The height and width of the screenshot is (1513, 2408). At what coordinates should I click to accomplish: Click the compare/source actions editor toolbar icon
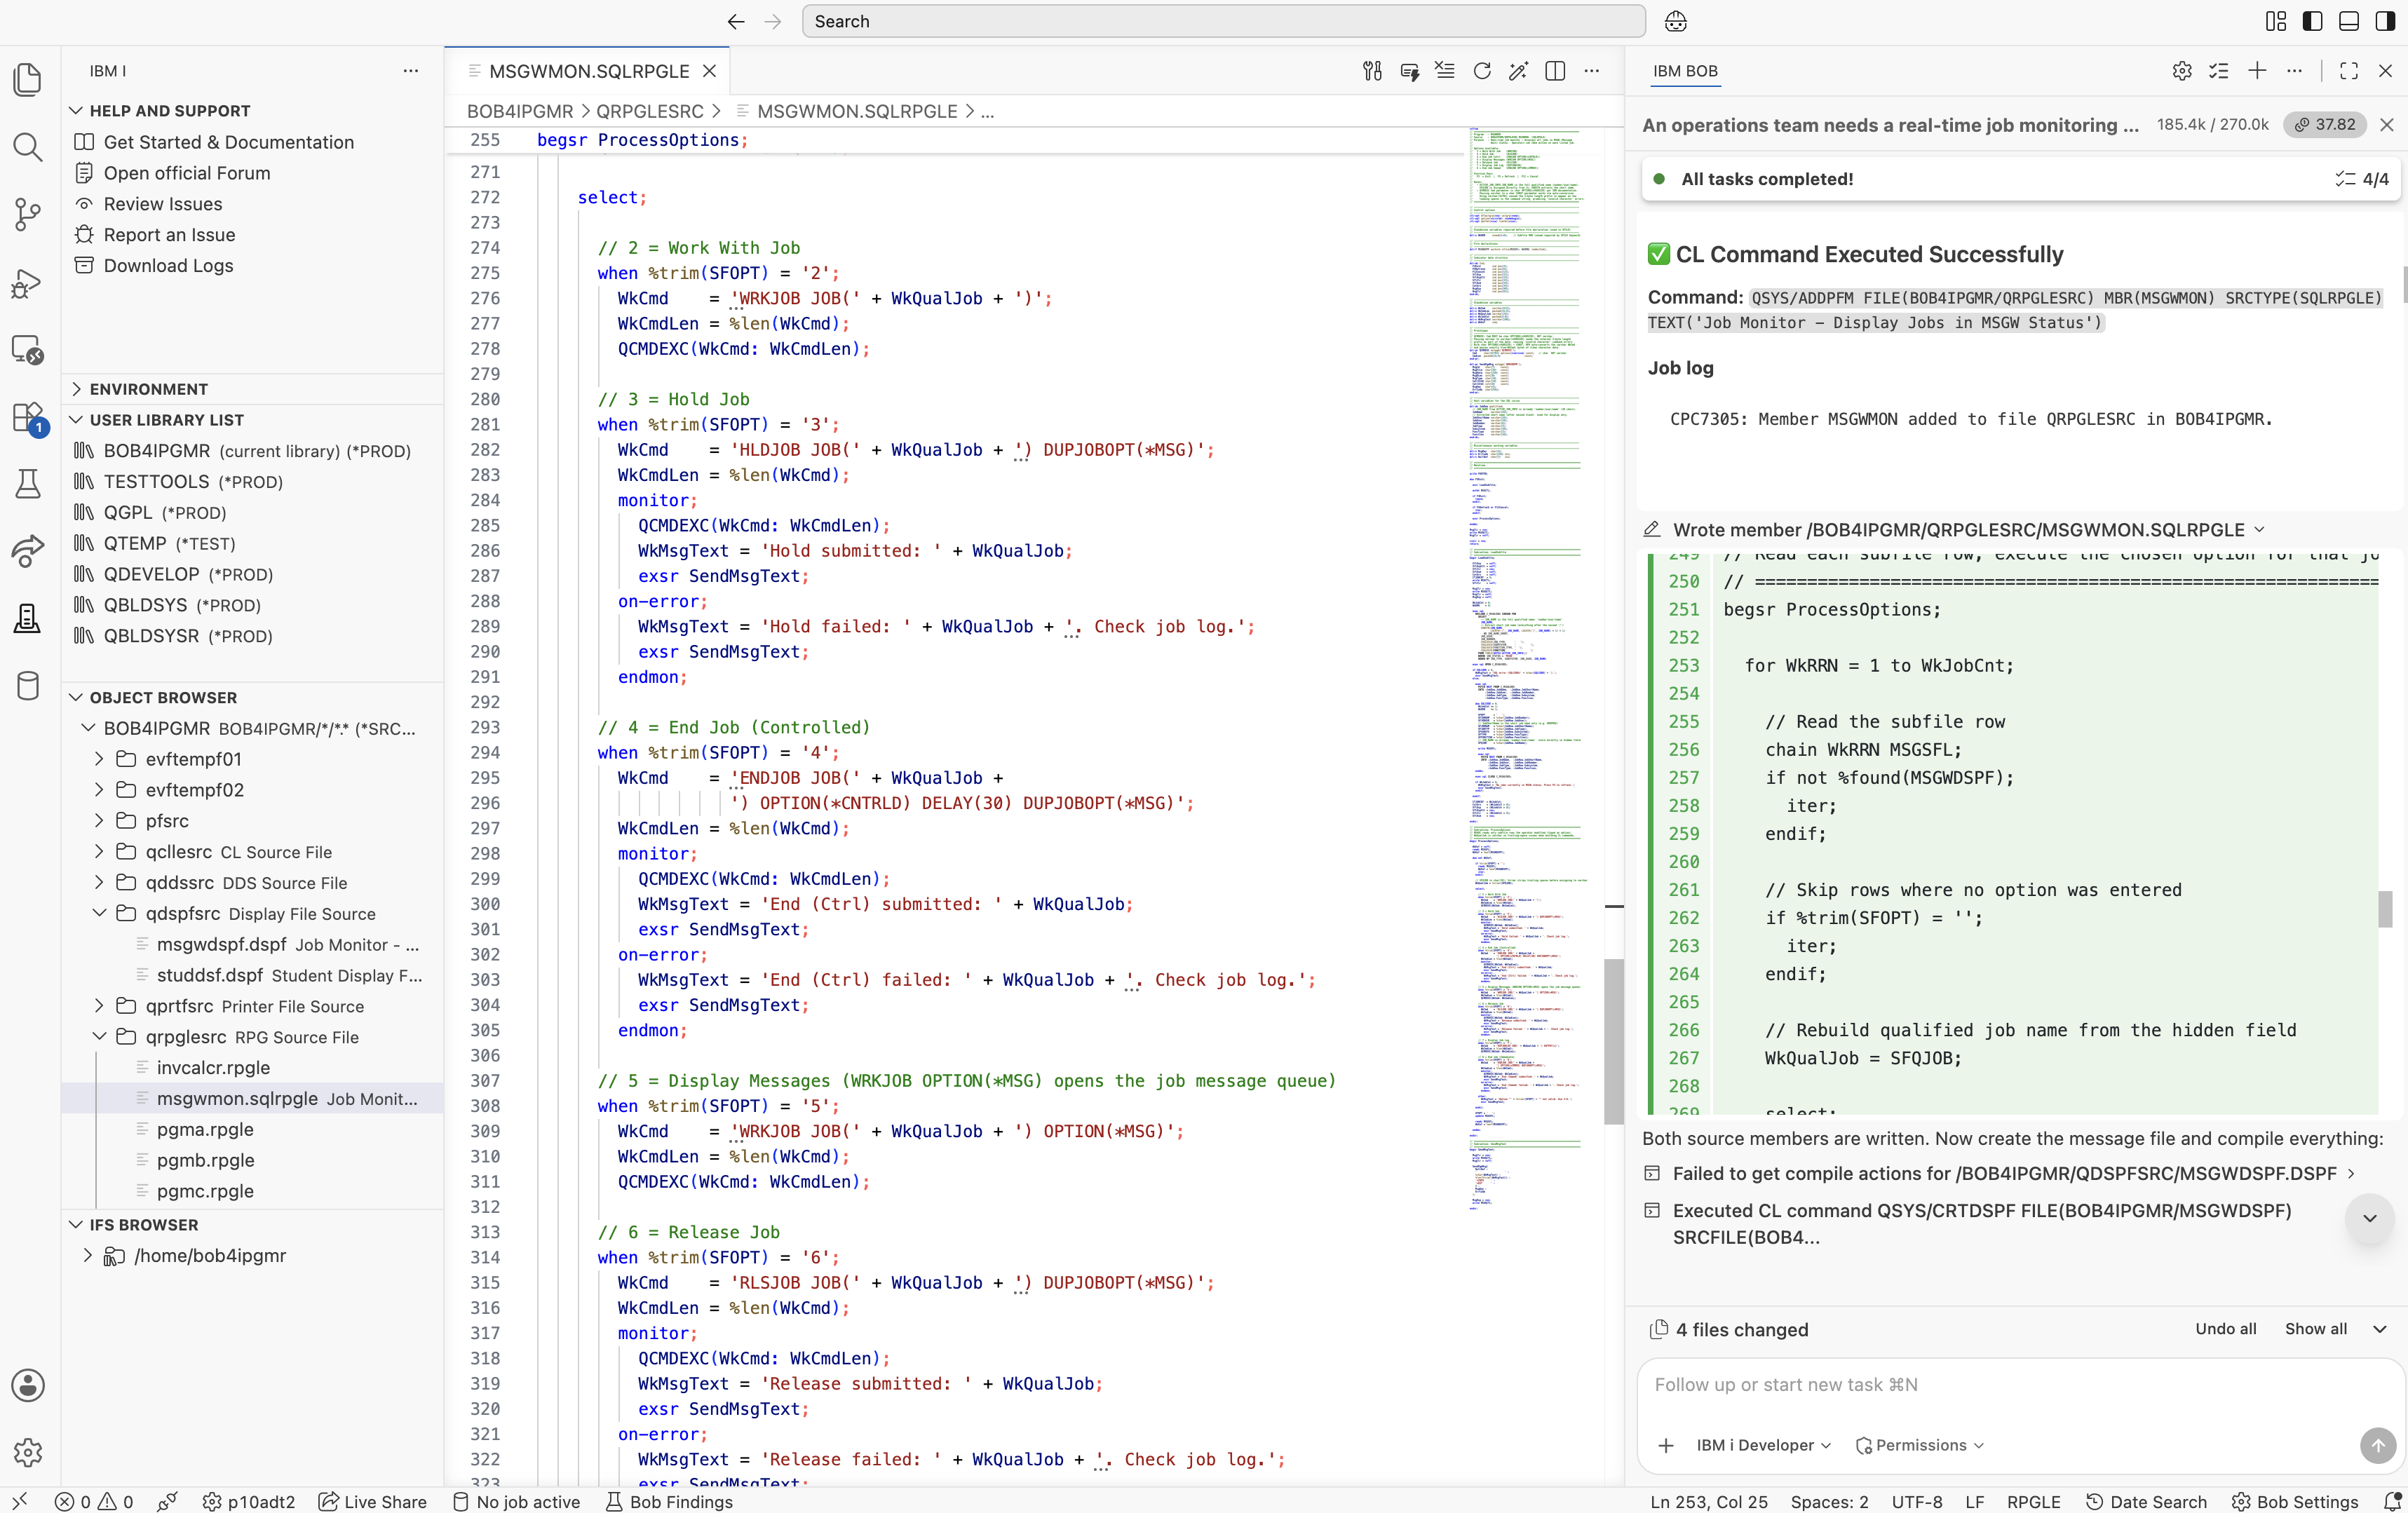pyautogui.click(x=1372, y=71)
